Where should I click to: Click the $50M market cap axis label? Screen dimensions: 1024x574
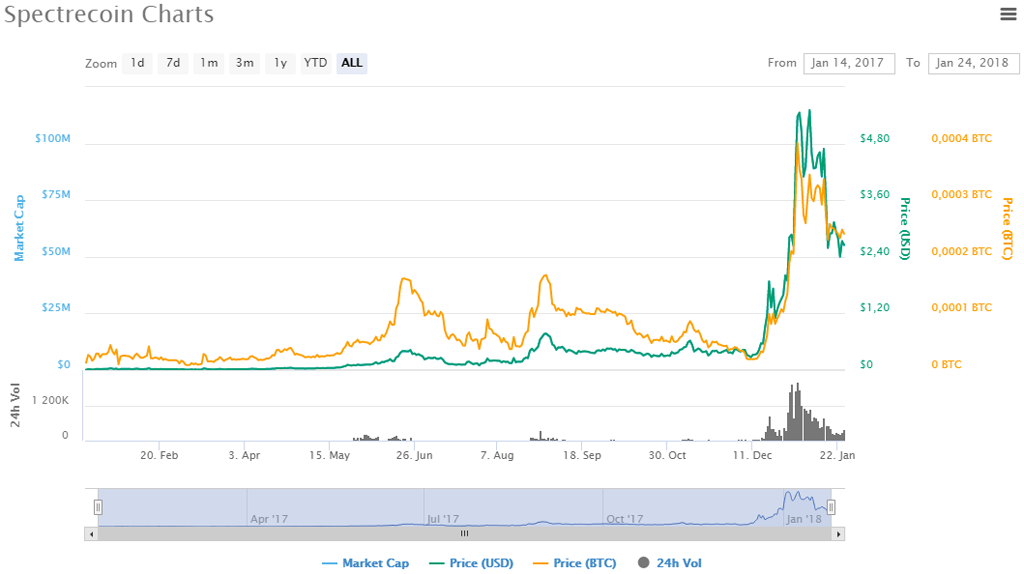[56, 251]
